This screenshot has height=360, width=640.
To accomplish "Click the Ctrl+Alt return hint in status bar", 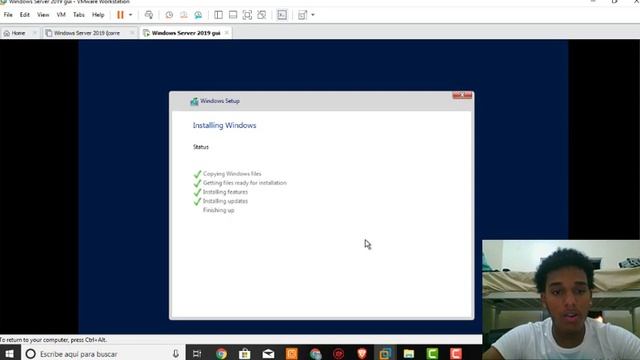I will click(x=53, y=340).
